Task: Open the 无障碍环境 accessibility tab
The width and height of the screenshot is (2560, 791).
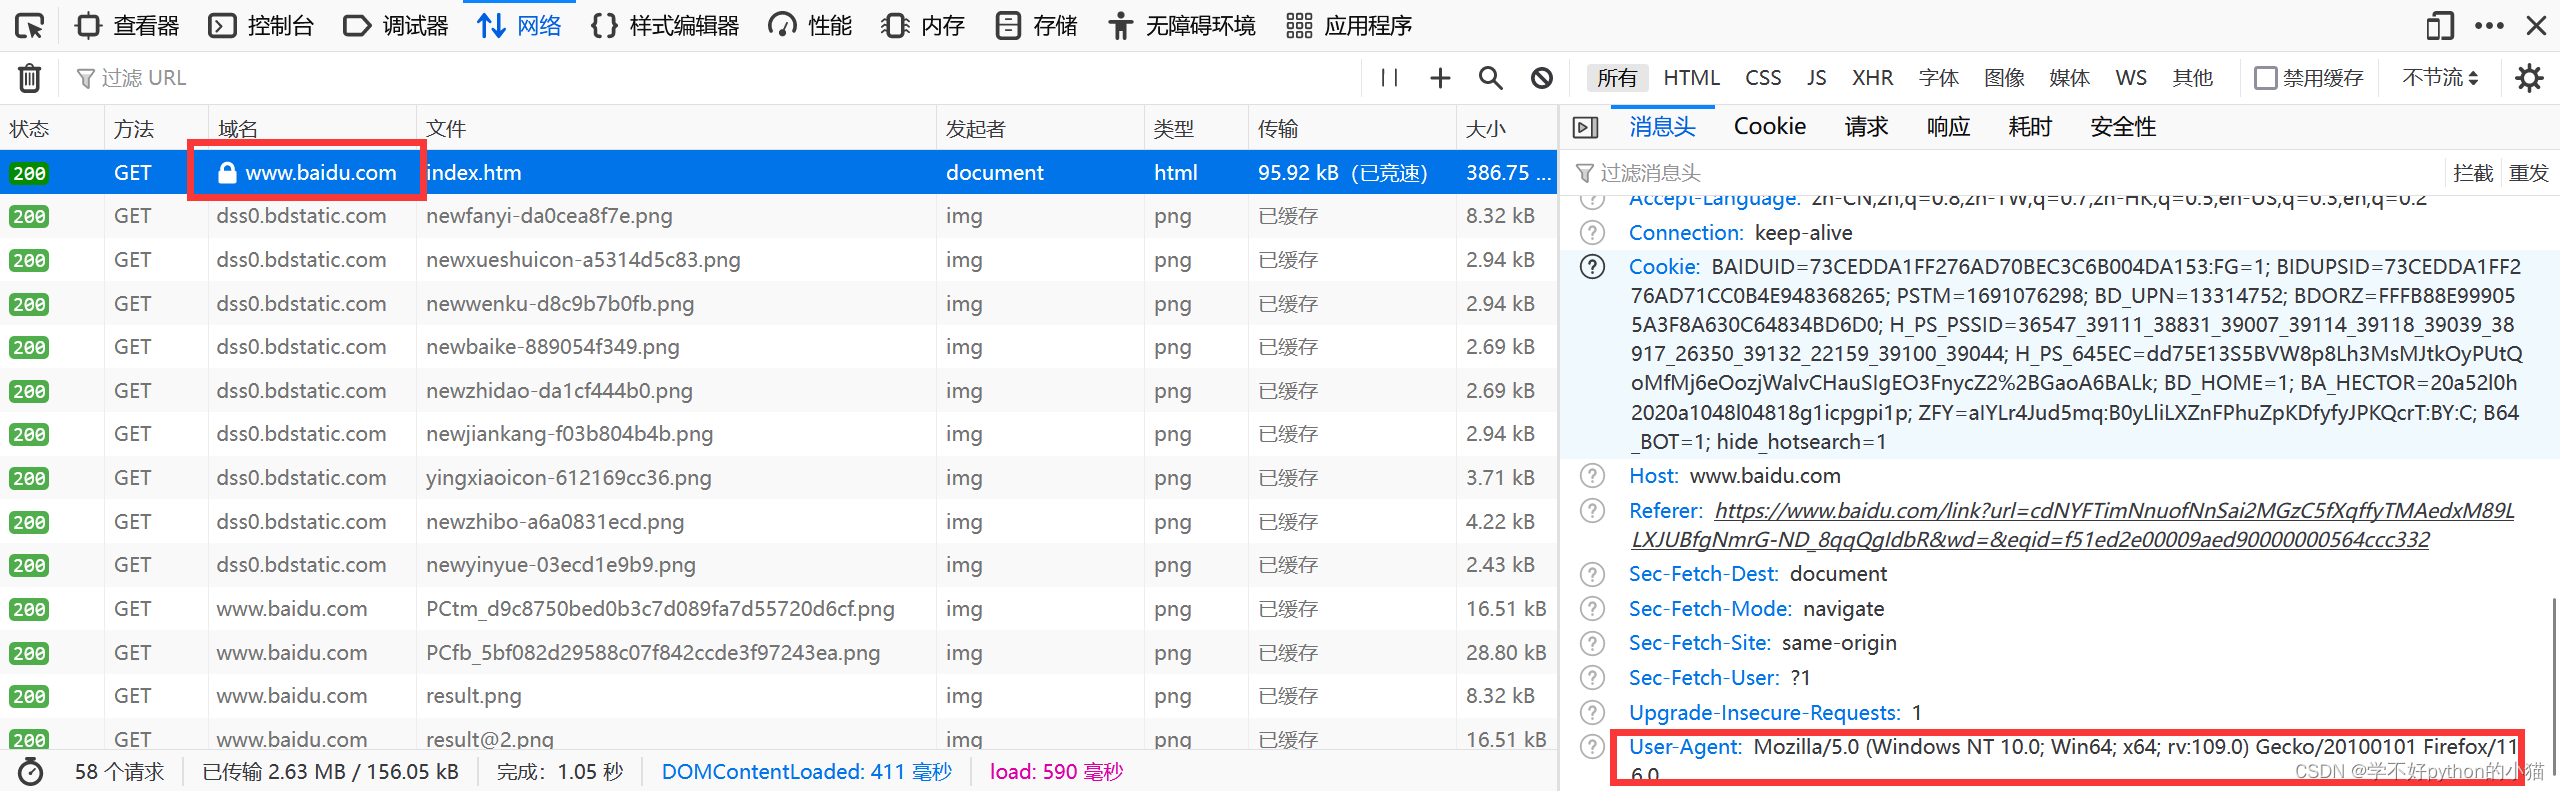Action: pos(1181,26)
